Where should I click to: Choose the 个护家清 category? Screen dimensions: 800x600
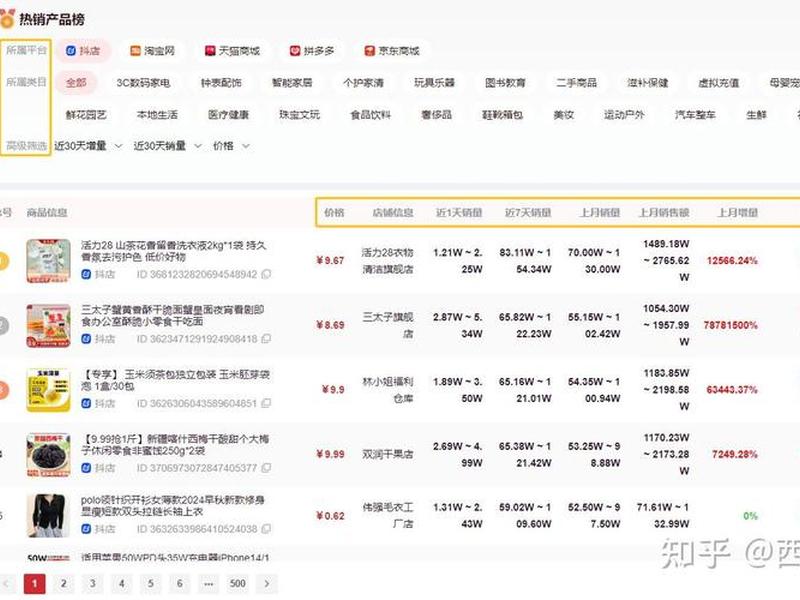click(363, 83)
